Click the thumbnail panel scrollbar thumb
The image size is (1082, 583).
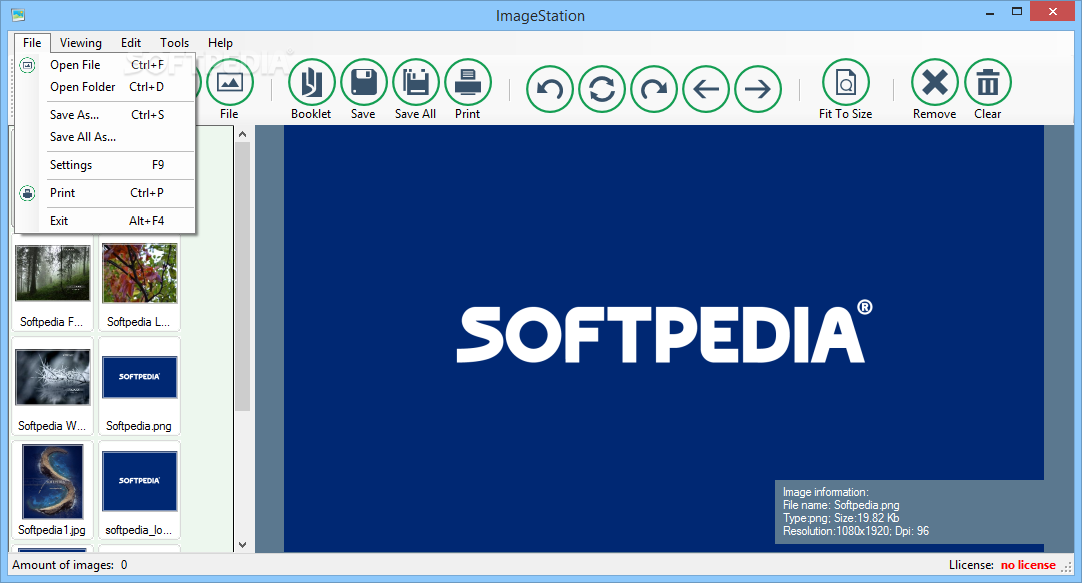[x=242, y=276]
